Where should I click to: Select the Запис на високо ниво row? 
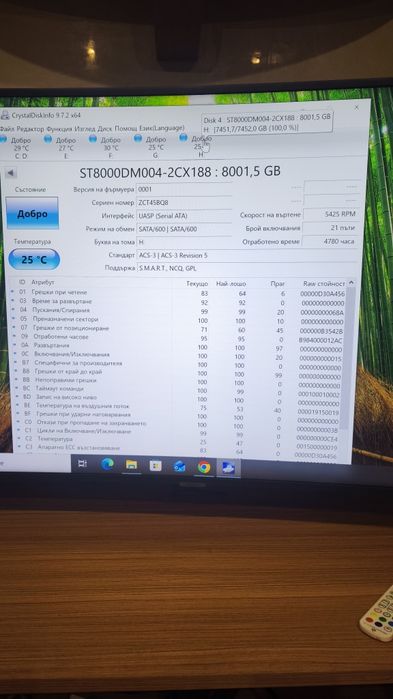[178, 399]
